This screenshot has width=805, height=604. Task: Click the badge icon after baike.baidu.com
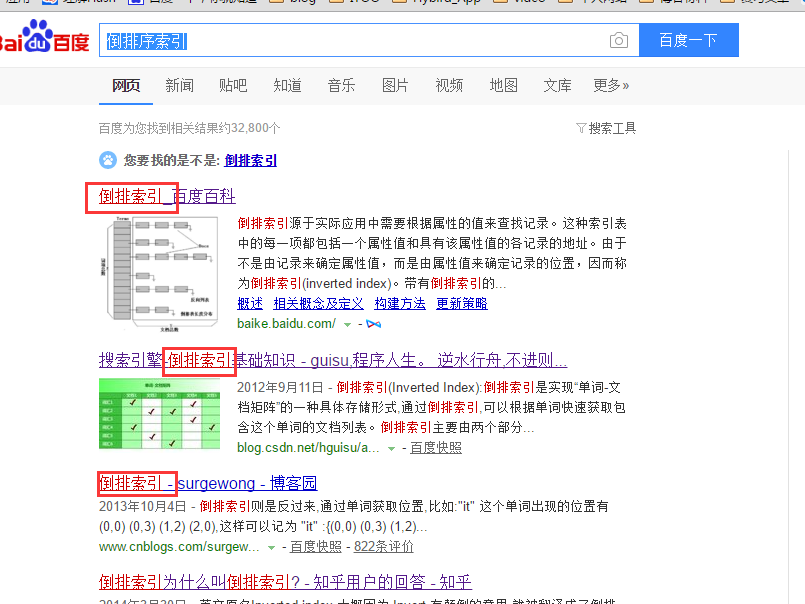coord(374,324)
